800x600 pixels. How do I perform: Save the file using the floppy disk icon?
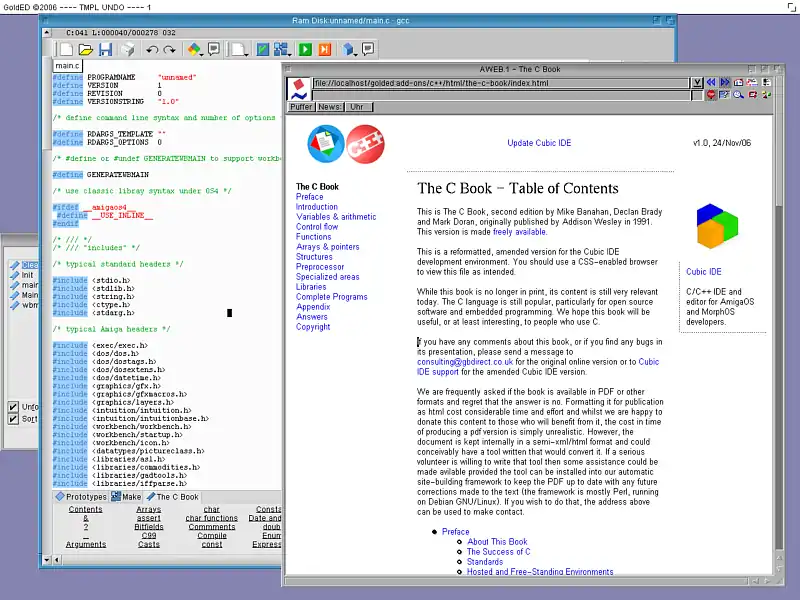(104, 49)
